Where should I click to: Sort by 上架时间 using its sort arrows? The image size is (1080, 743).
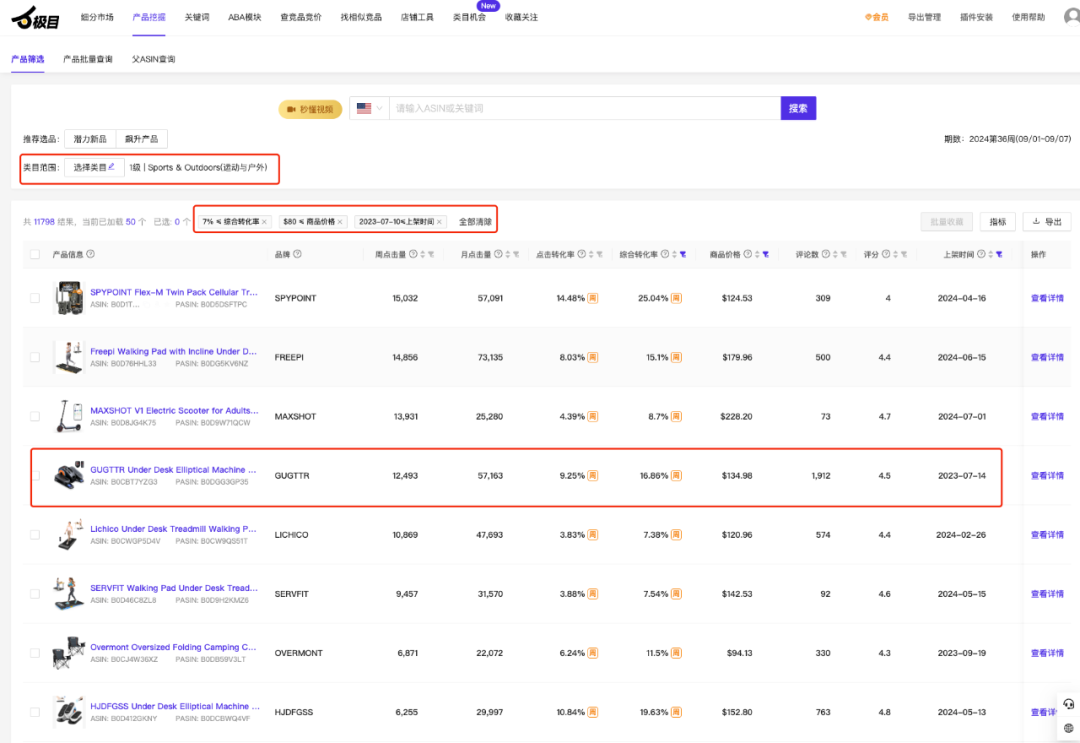click(x=990, y=254)
